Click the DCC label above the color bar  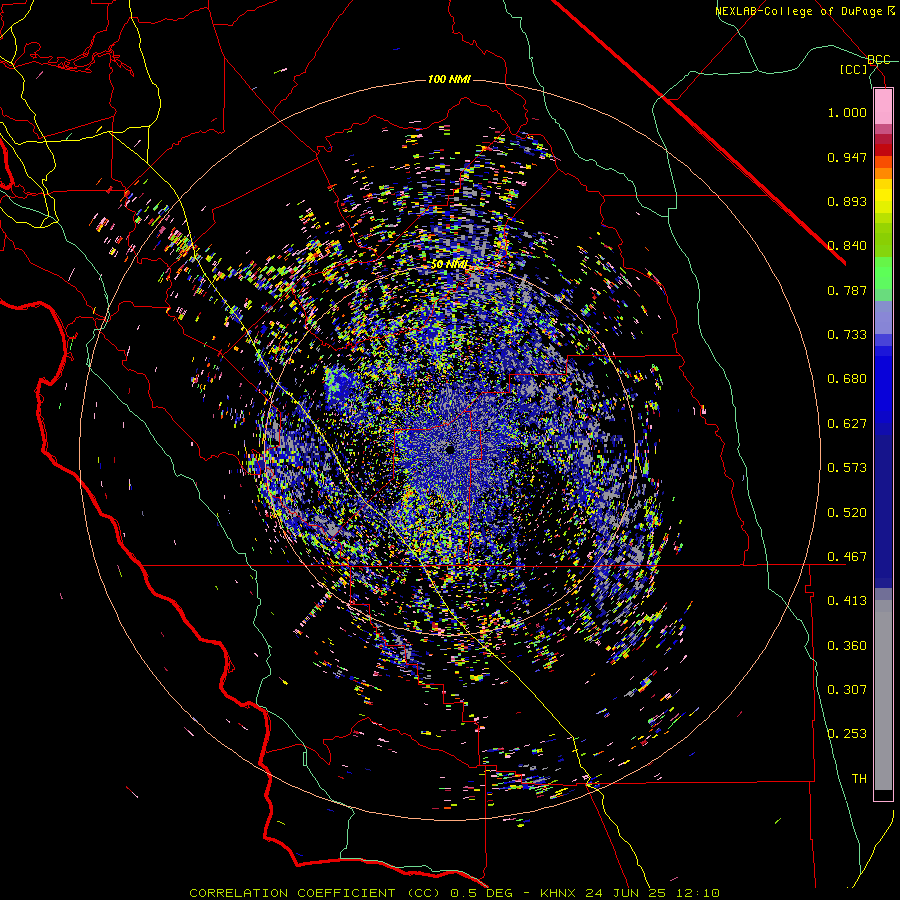click(x=878, y=60)
